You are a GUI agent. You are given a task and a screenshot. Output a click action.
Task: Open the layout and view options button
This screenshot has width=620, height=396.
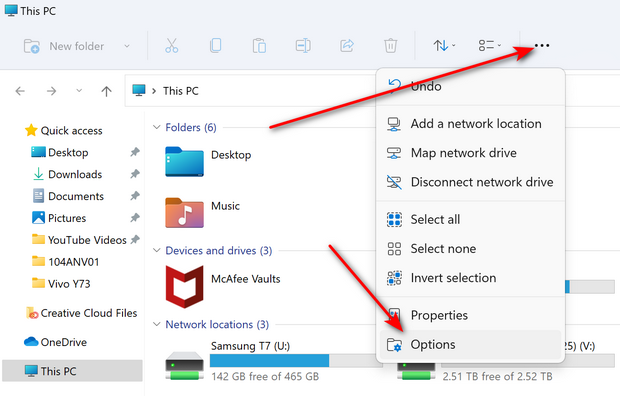pos(490,46)
